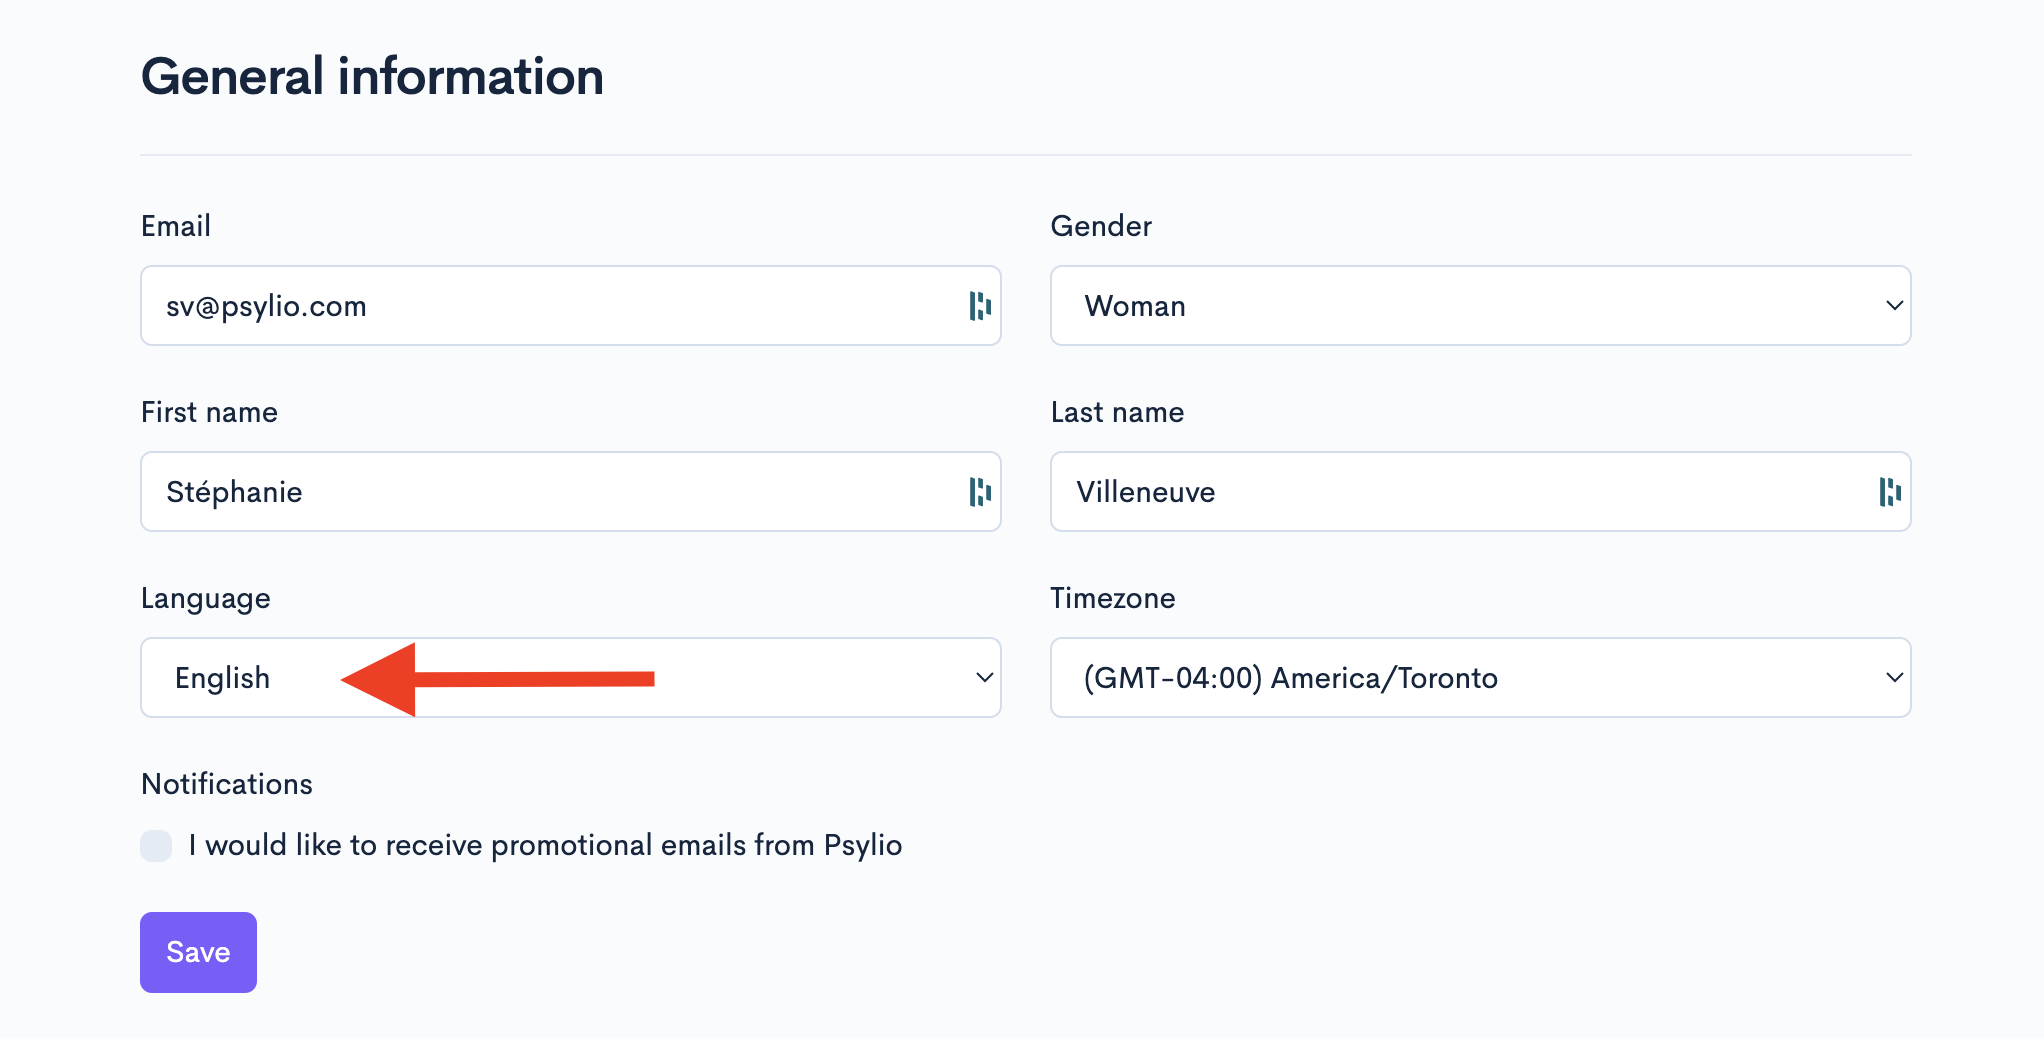Click the General information heading

coord(372,77)
